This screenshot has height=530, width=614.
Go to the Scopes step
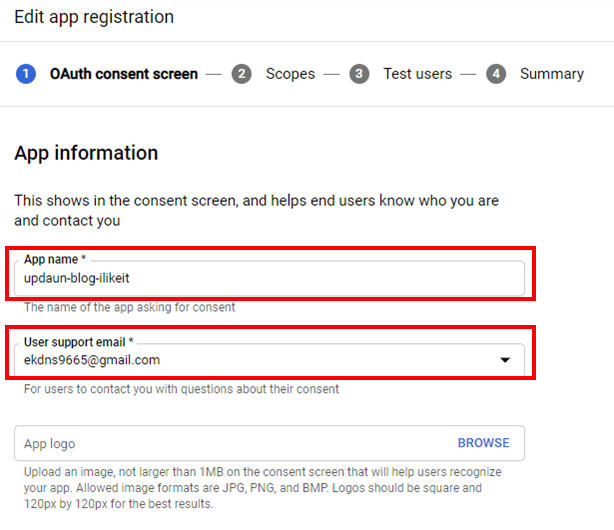(x=290, y=74)
